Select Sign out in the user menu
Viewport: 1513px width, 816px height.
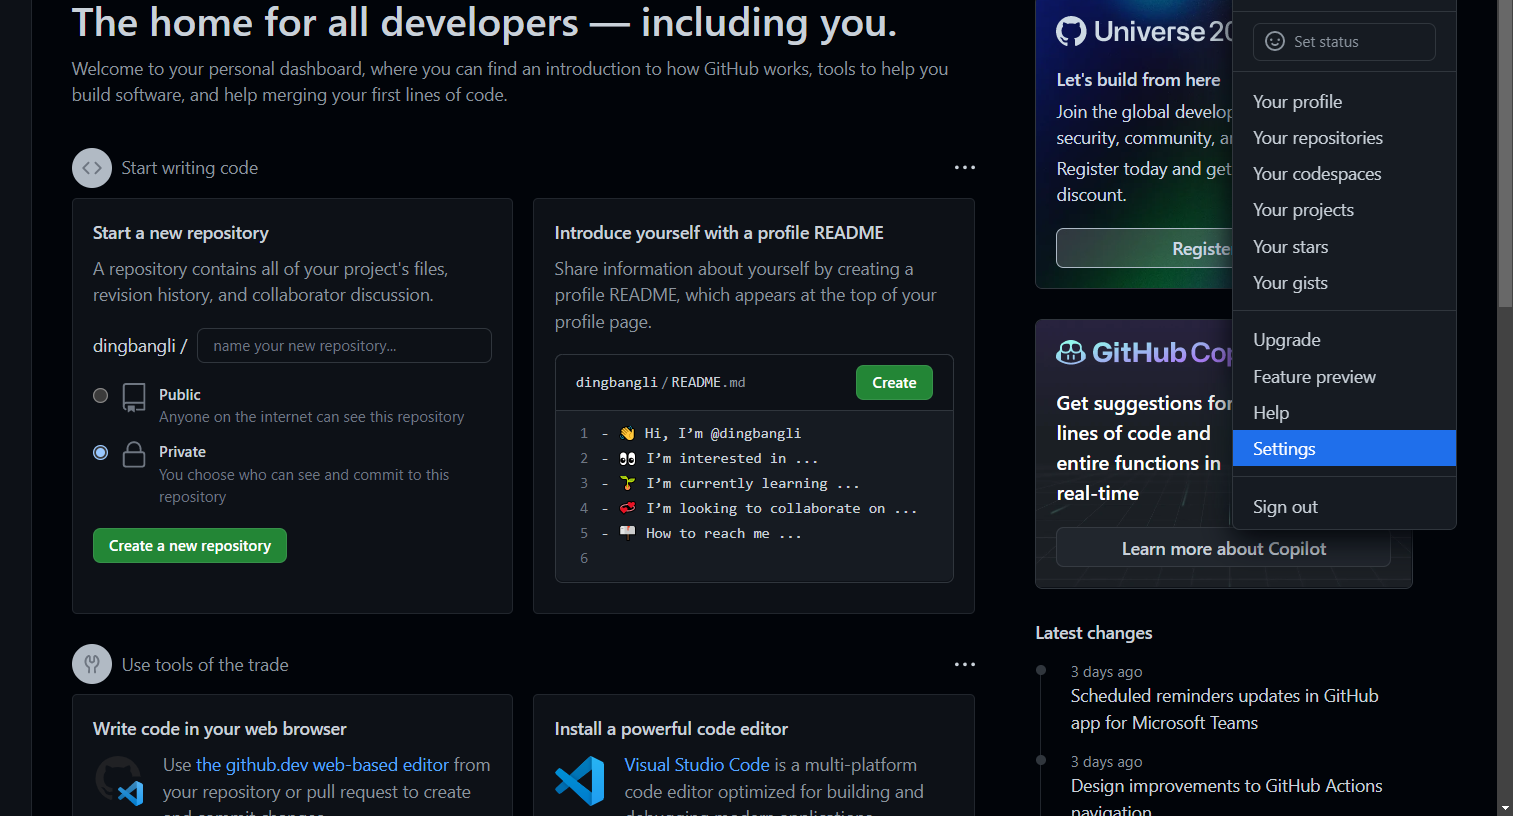(x=1344, y=507)
